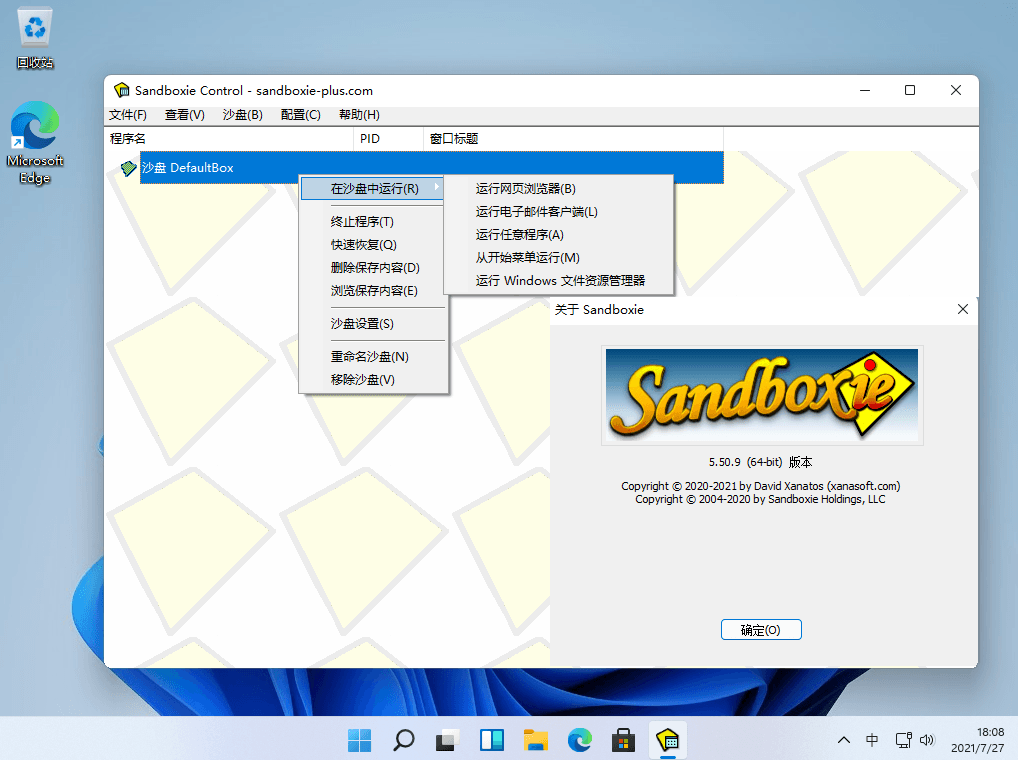The height and width of the screenshot is (760, 1018).
Task: Click the Sandboxie Holdings copyright line
Action: (x=760, y=499)
